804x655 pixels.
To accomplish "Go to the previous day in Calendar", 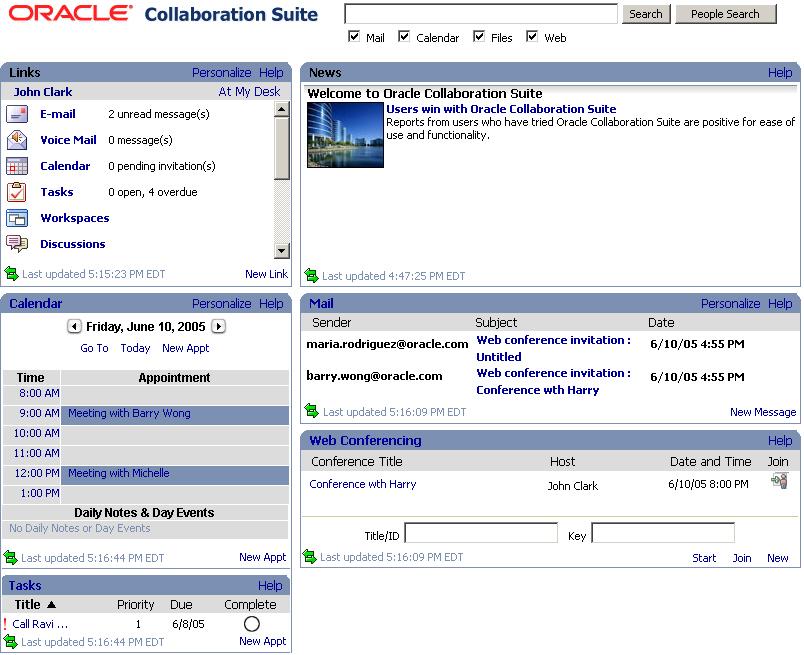I will 74,327.
